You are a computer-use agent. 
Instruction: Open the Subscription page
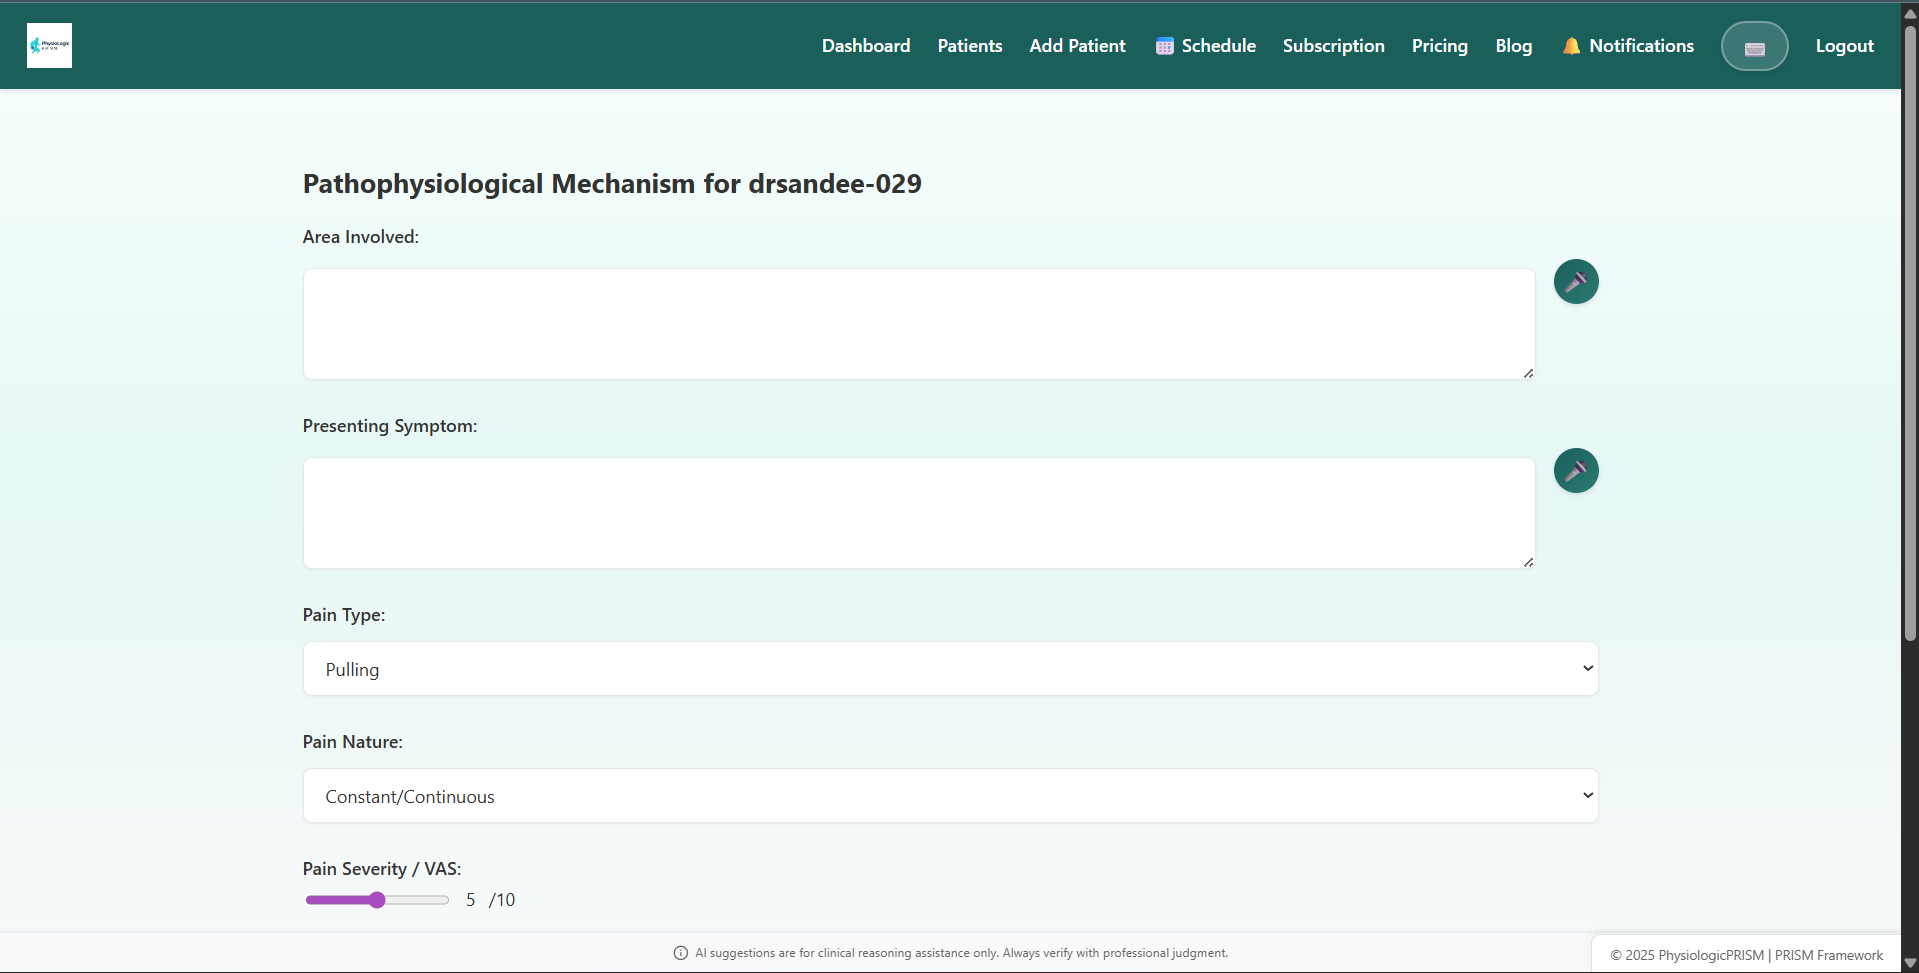[1333, 46]
